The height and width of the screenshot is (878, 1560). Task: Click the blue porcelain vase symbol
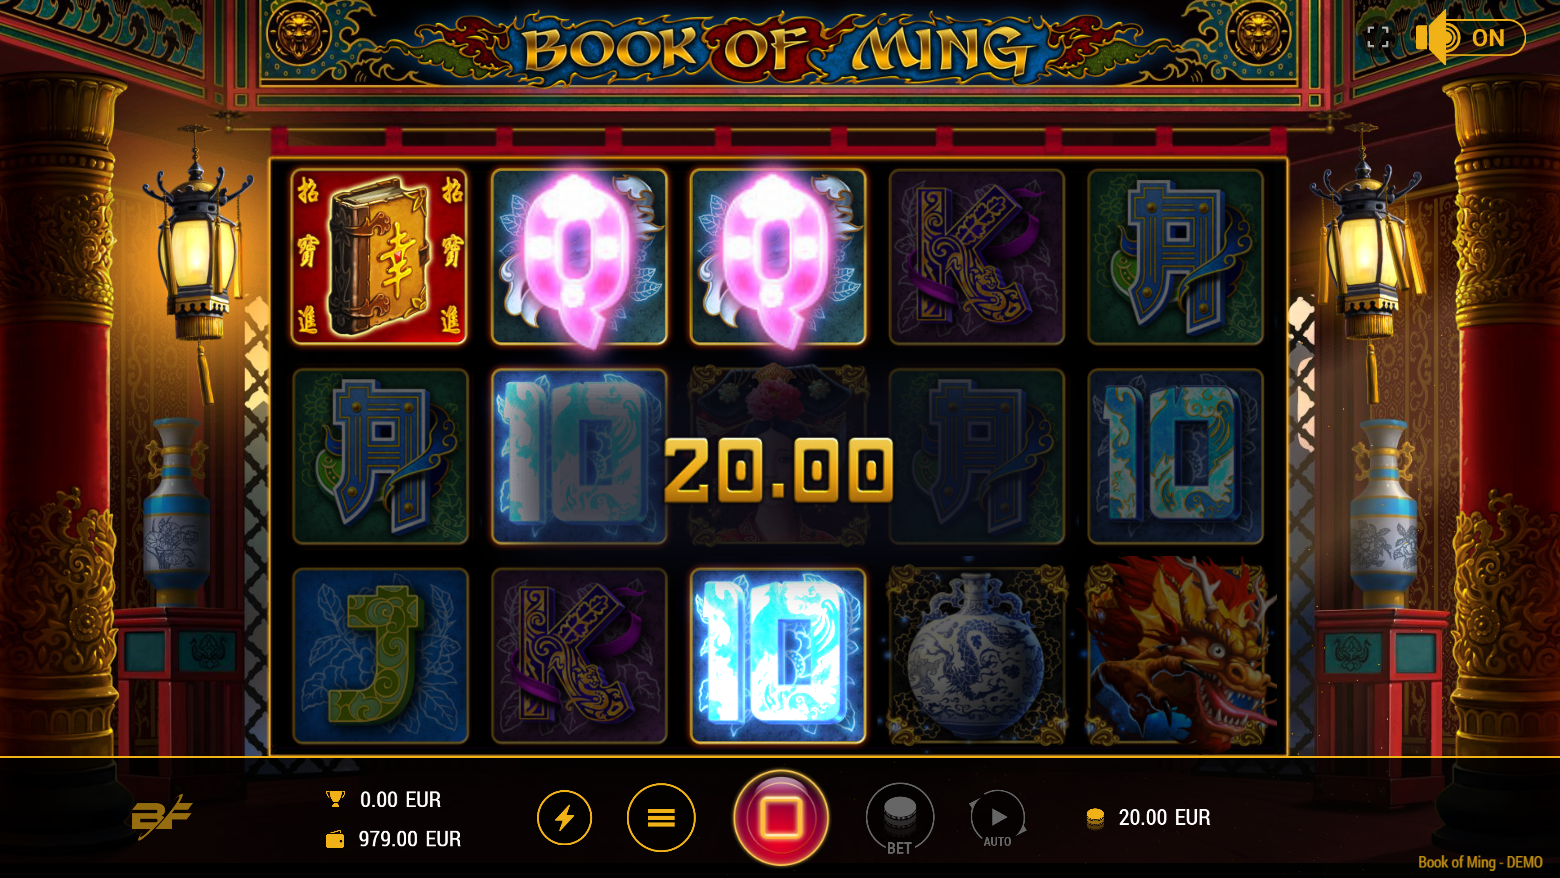point(976,656)
